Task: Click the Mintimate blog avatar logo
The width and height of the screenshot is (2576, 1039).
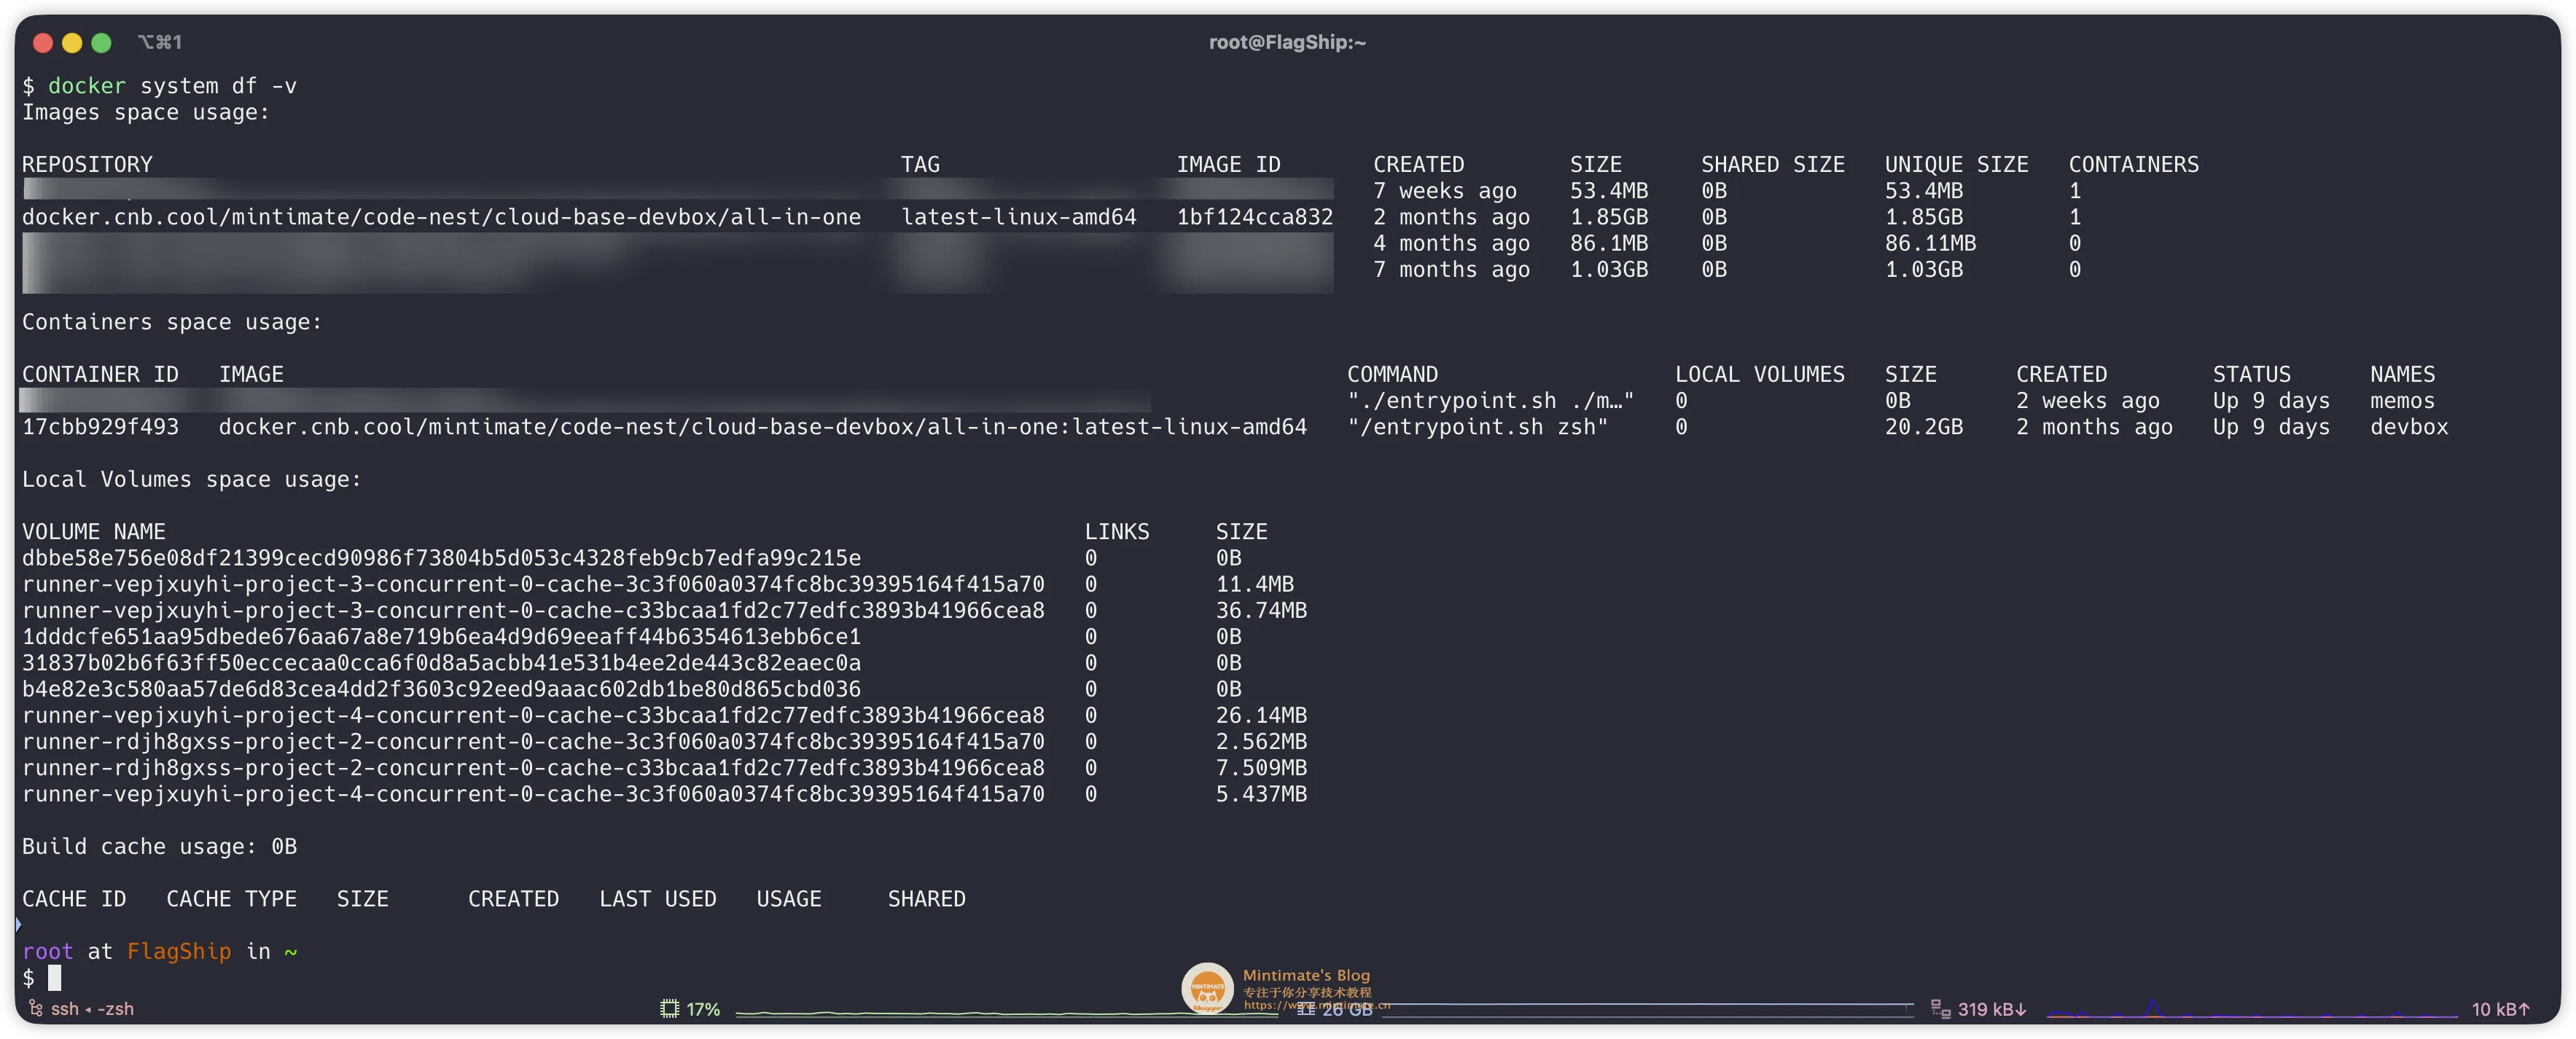Action: pos(1207,988)
